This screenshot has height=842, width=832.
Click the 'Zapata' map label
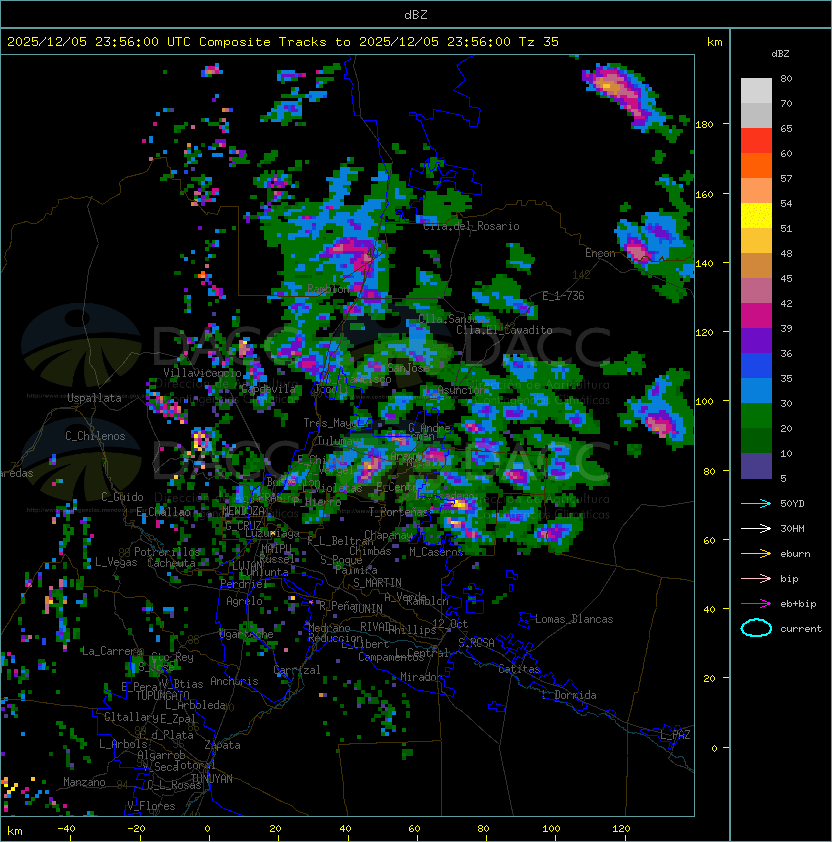tap(222, 745)
